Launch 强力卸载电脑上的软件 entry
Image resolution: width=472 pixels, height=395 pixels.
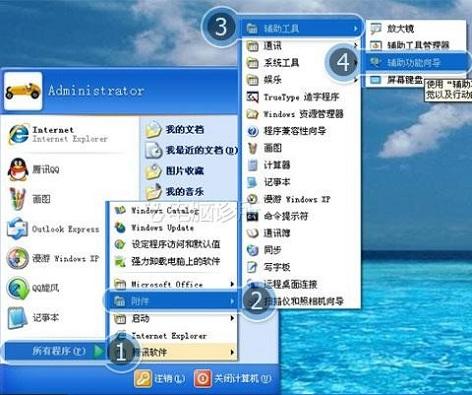[x=167, y=261]
